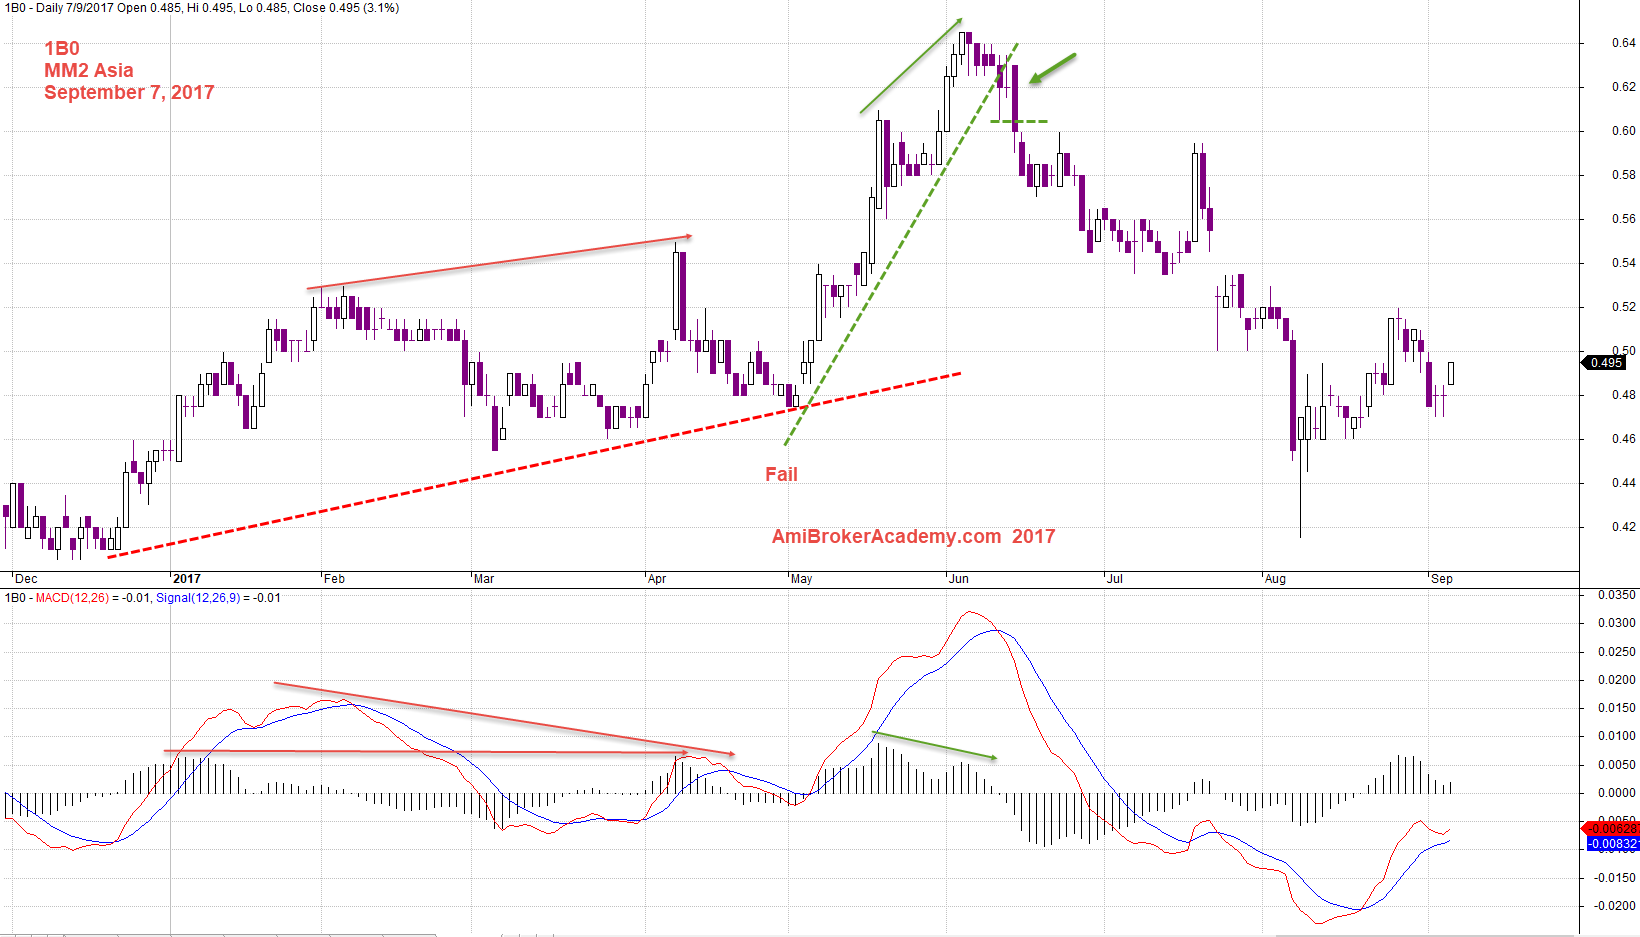Viewport: 1640px width, 937px height.
Task: Click the 'Aug' time axis label
Action: (1275, 579)
